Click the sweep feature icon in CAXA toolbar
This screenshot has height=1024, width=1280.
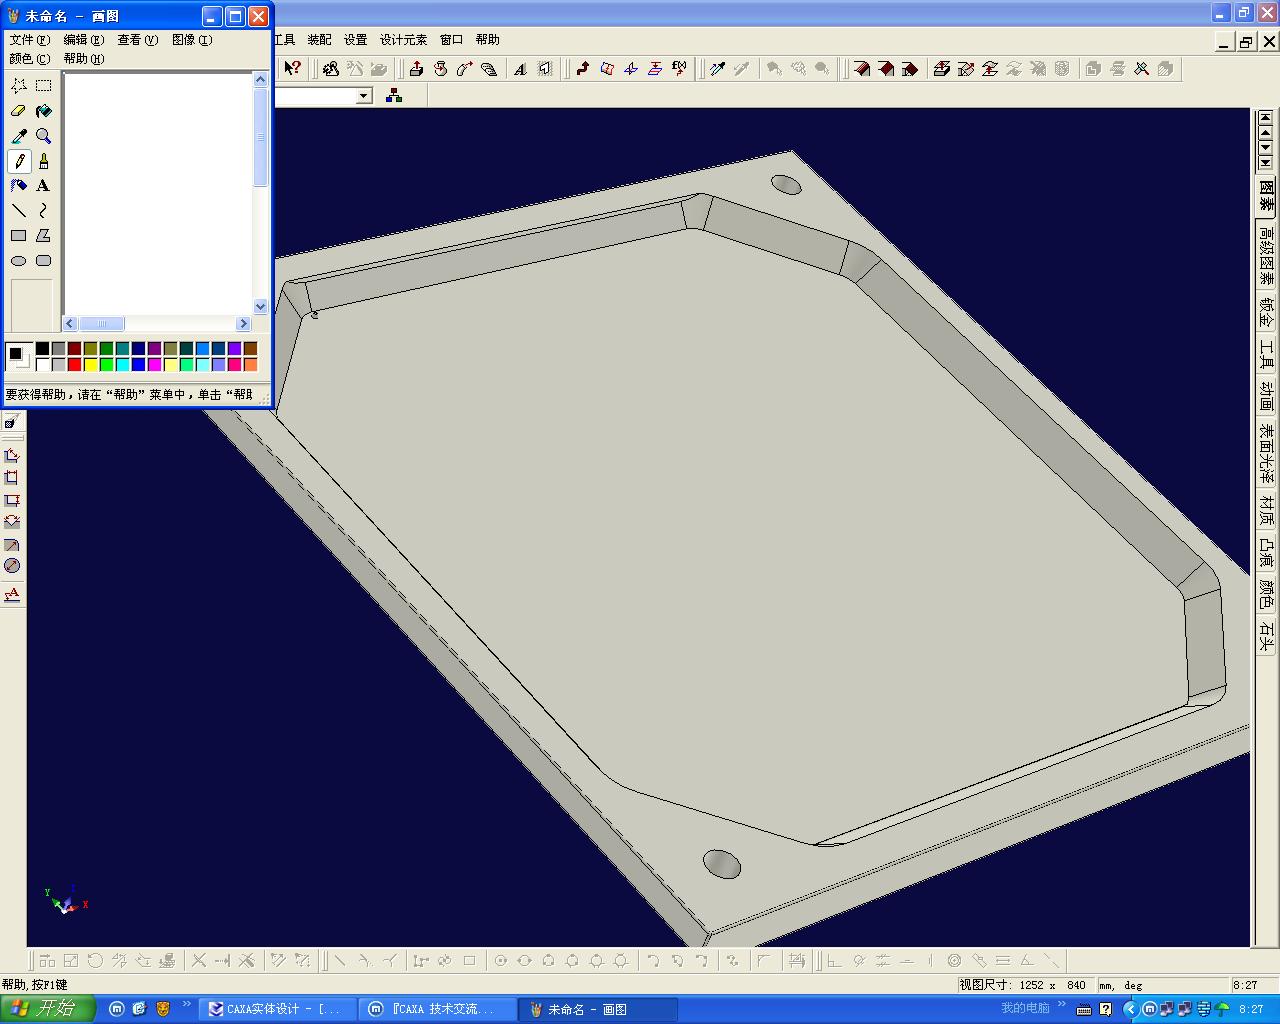(x=464, y=68)
